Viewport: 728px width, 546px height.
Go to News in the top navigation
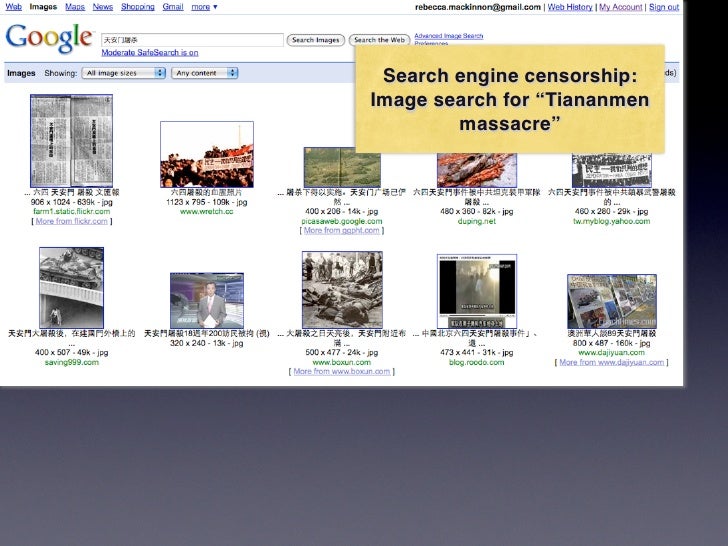coord(103,6)
